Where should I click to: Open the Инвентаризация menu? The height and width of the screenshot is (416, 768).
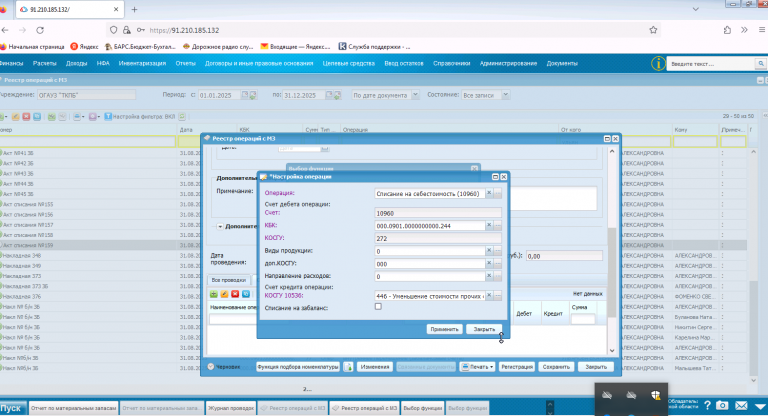coord(142,63)
